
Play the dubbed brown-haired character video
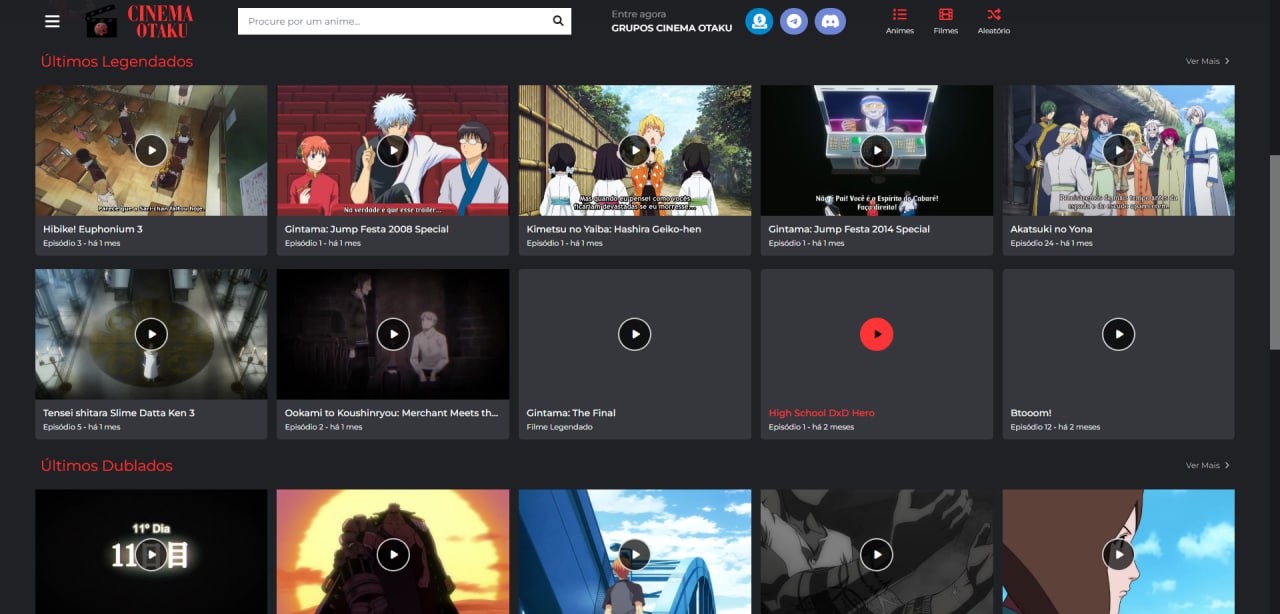[x=1119, y=554]
